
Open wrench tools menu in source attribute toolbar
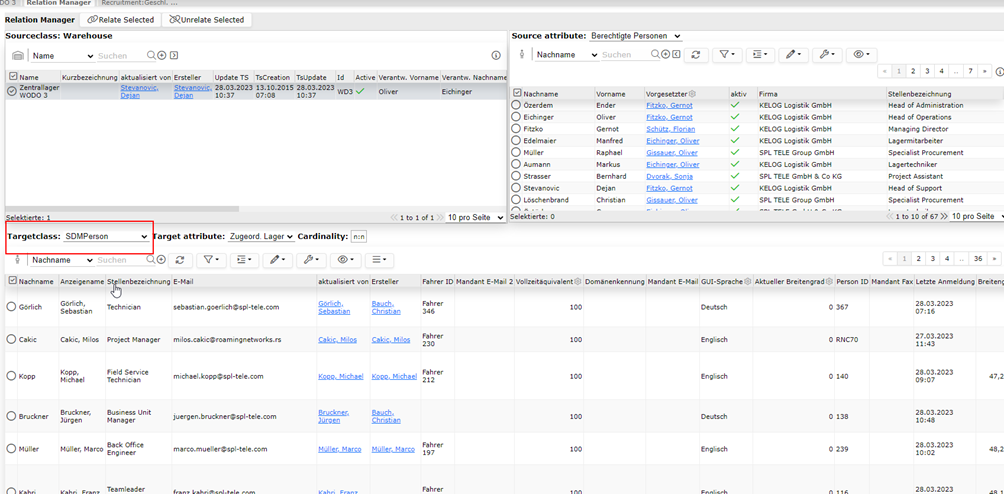pos(827,55)
